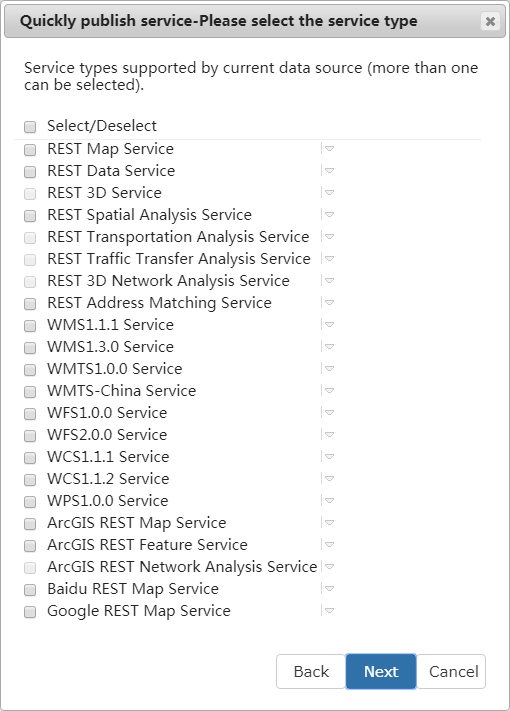Screen dimensions: 510x711
Task: Expand the arrow for WMTS-China Service
Action: [330, 390]
